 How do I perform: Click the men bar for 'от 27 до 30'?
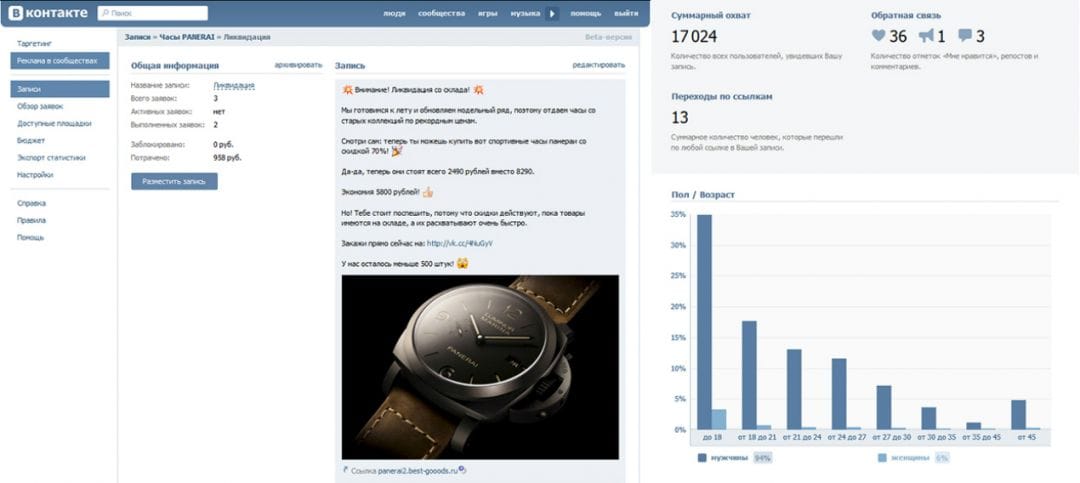(x=884, y=407)
